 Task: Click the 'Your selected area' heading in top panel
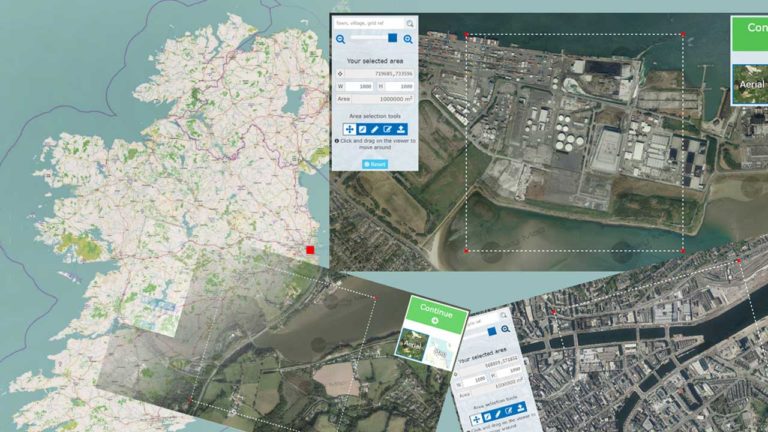pyautogui.click(x=375, y=61)
